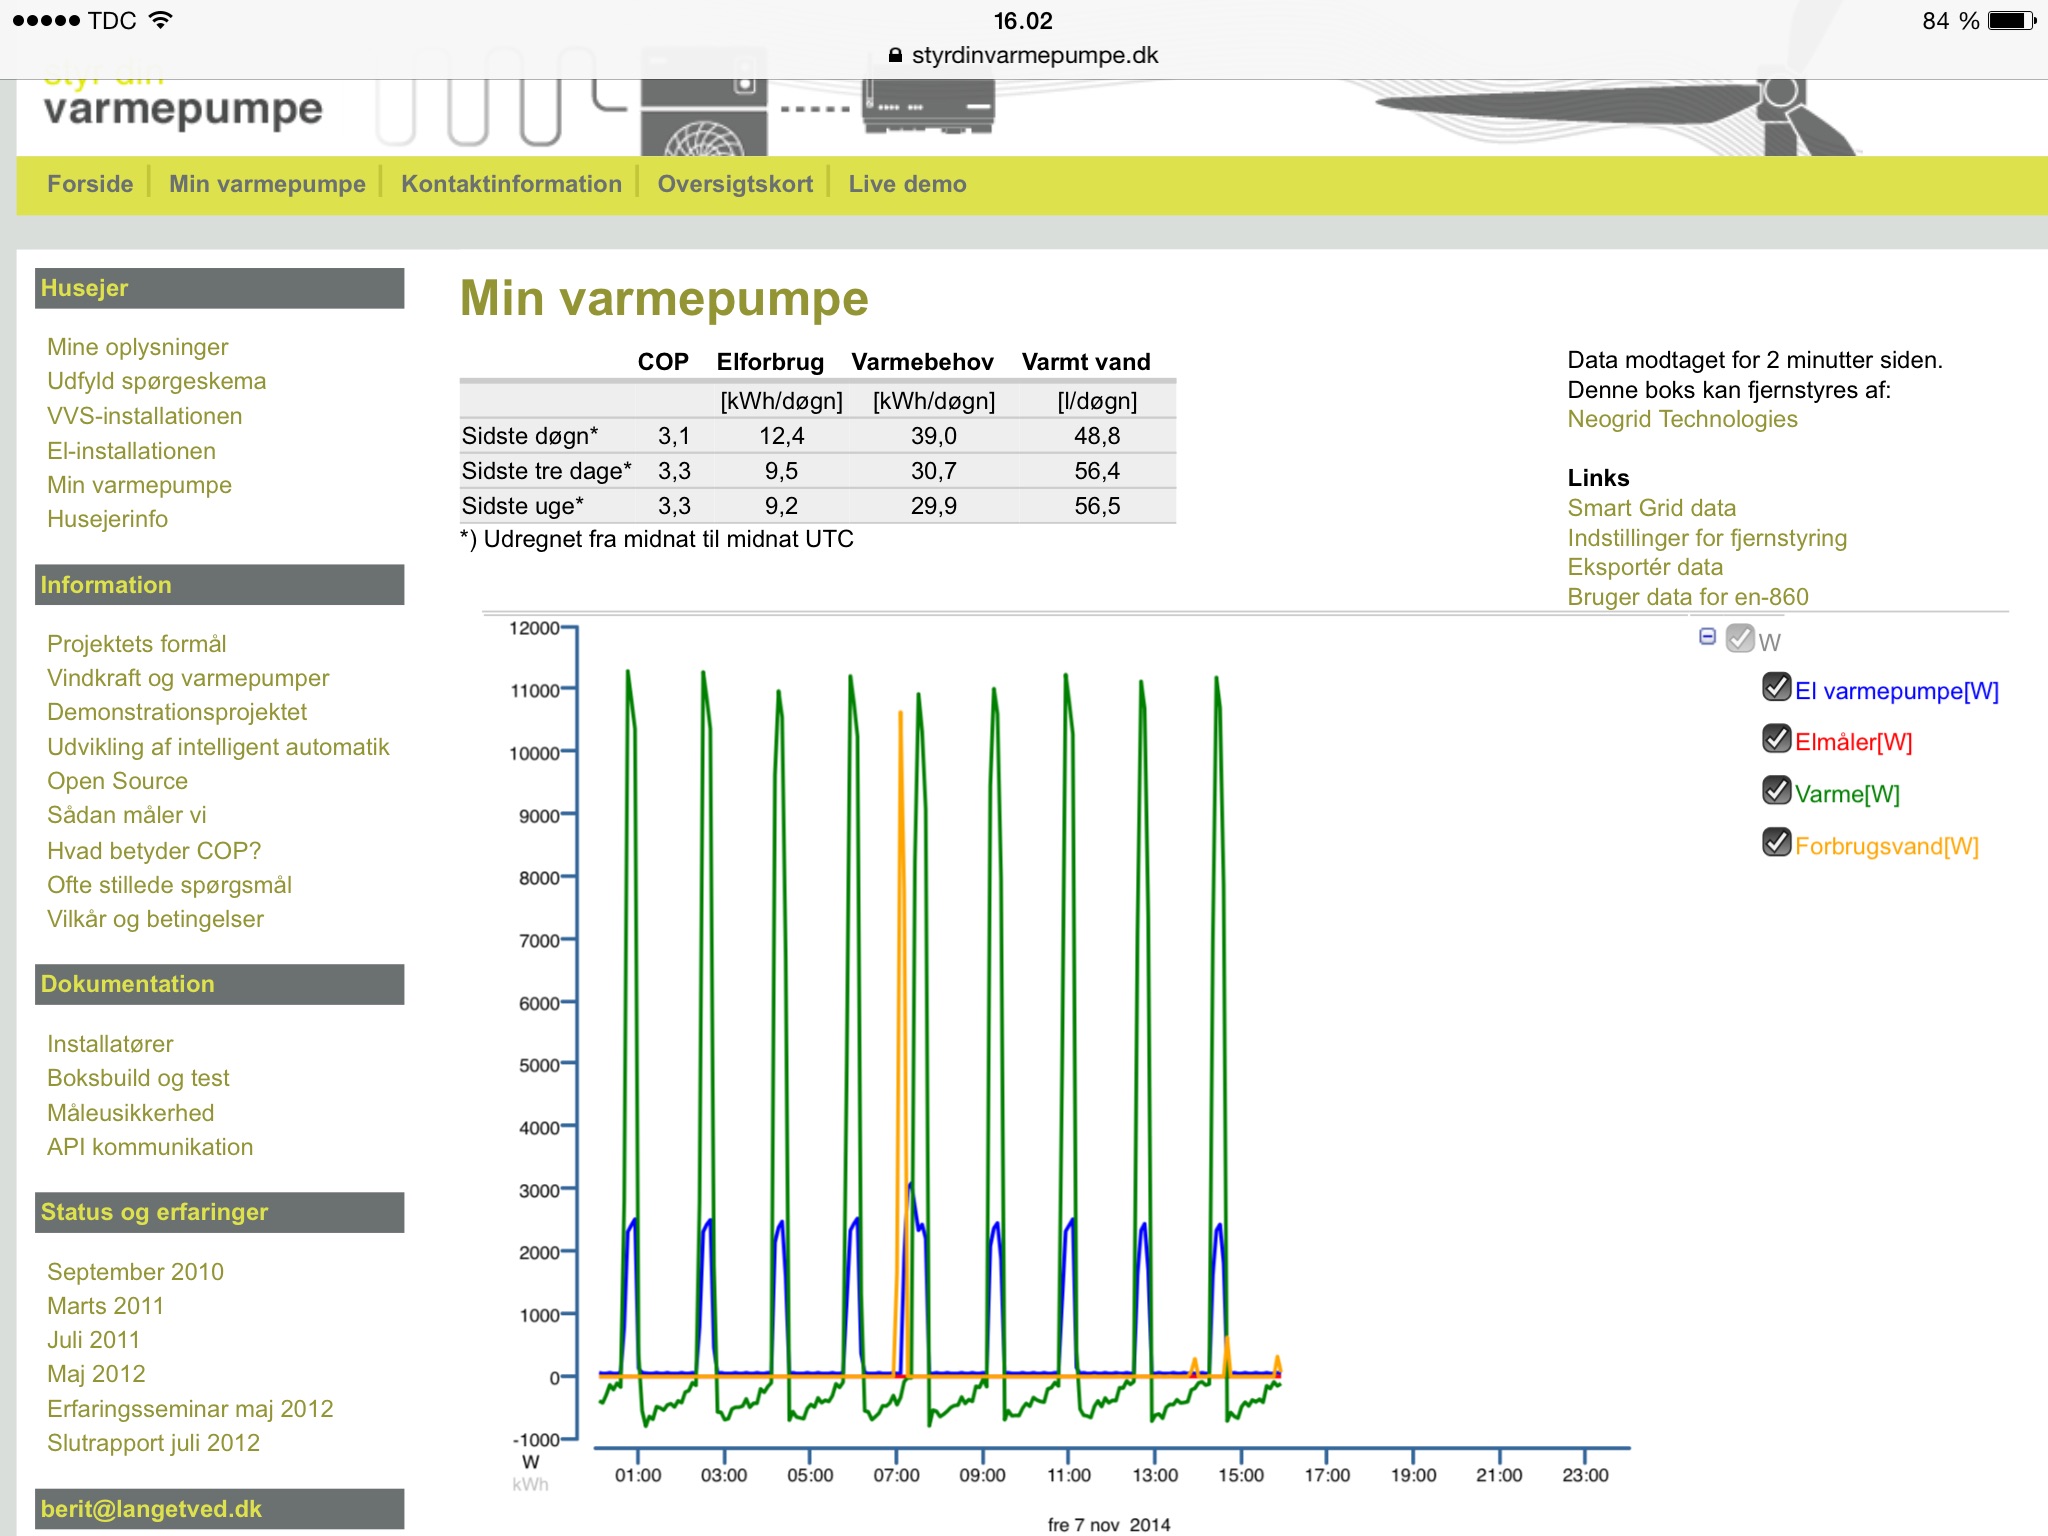Open Udvikling af intelligent automatik link
The height and width of the screenshot is (1536, 2048).
coord(218,747)
